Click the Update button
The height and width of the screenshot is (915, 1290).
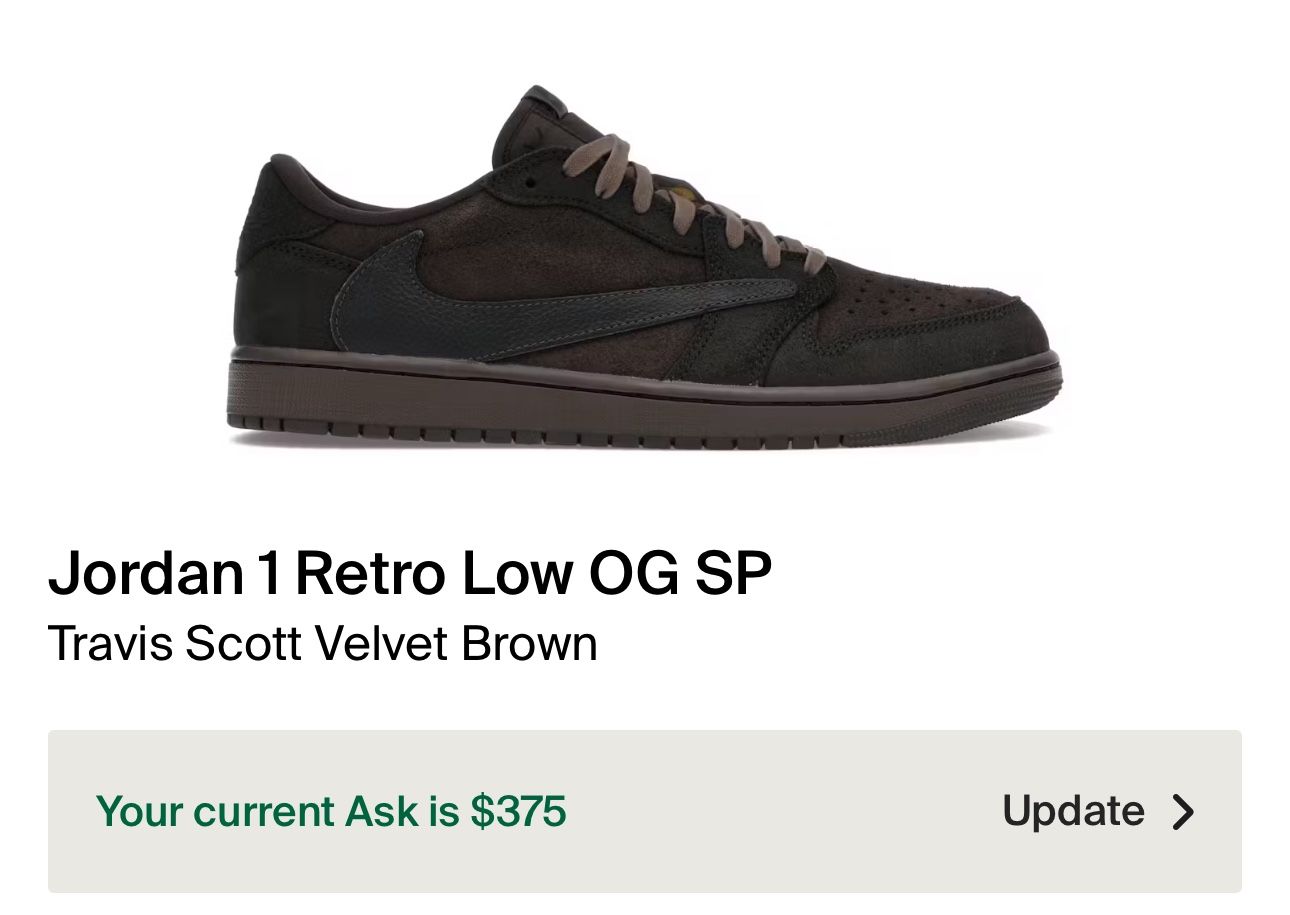pos(1072,811)
